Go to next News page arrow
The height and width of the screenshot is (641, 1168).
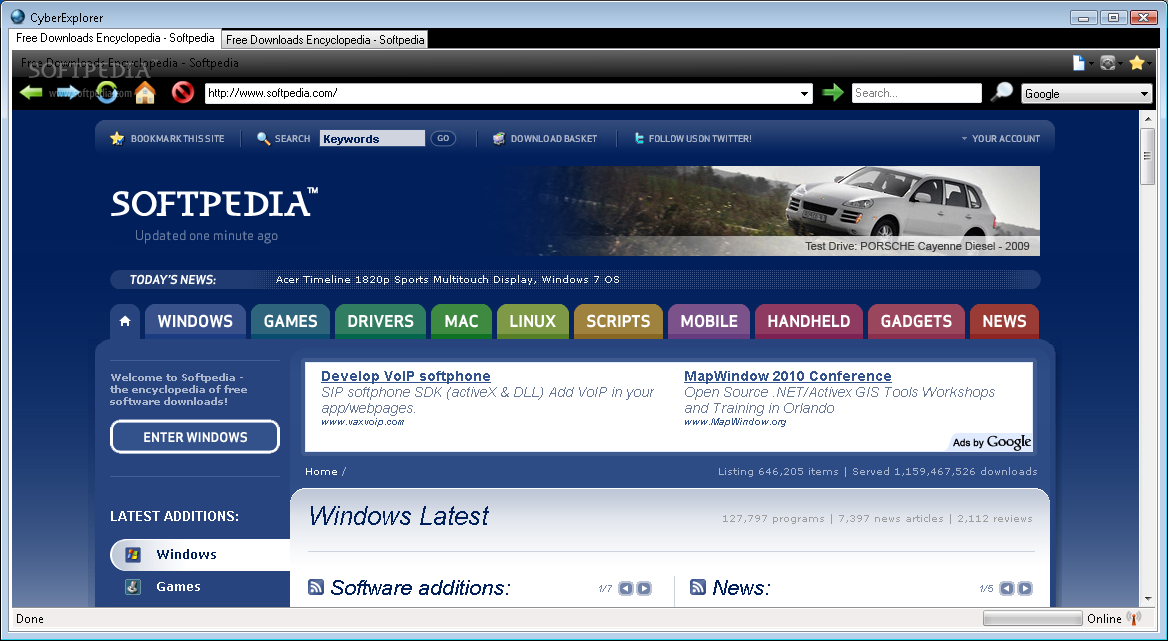(x=1025, y=588)
